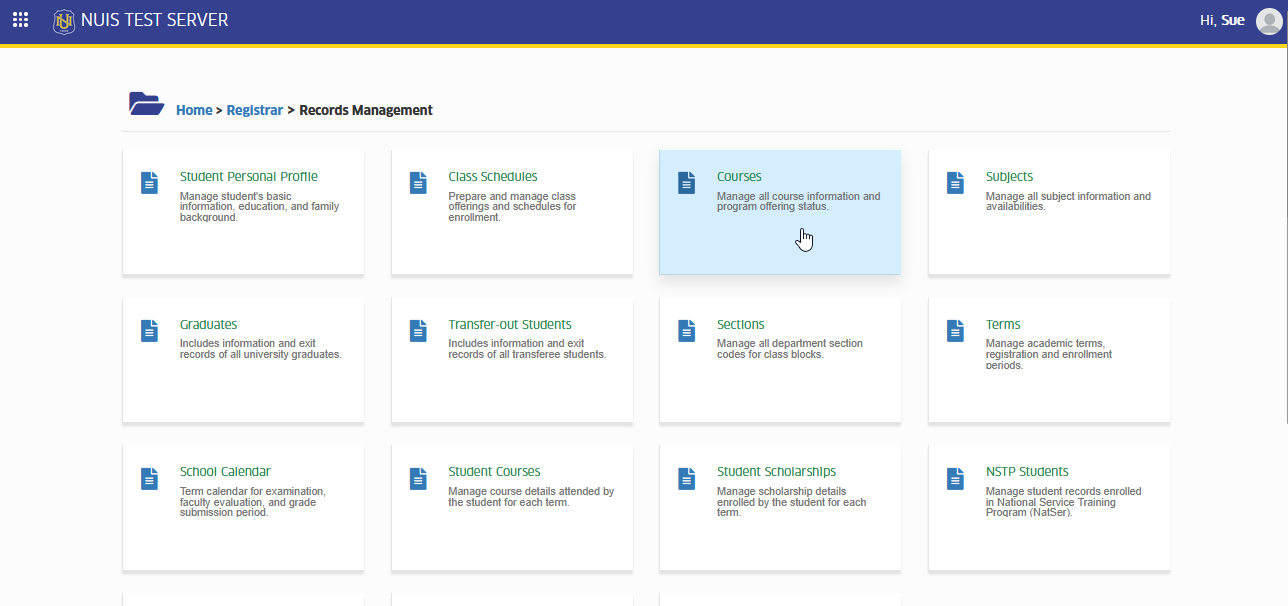Open the Sections title link
The image size is (1288, 606).
tap(741, 325)
